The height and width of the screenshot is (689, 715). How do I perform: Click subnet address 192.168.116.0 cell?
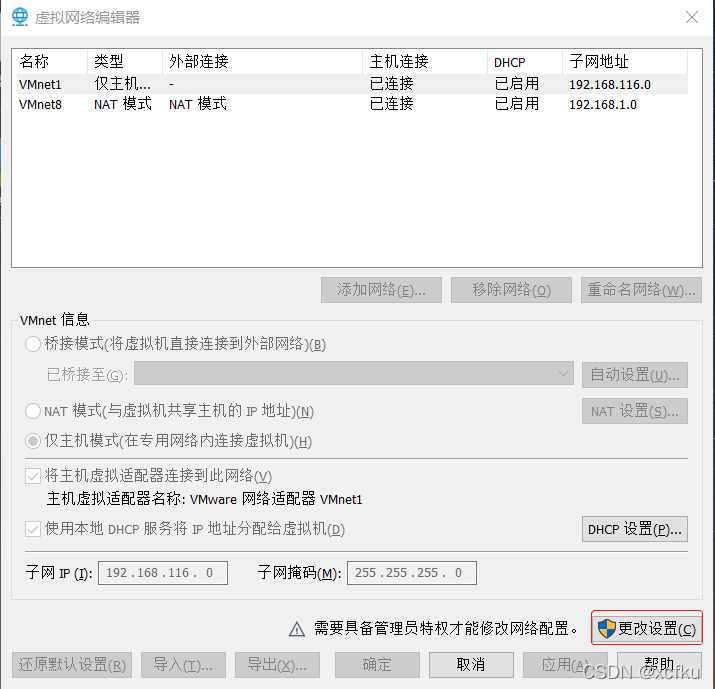(x=610, y=84)
